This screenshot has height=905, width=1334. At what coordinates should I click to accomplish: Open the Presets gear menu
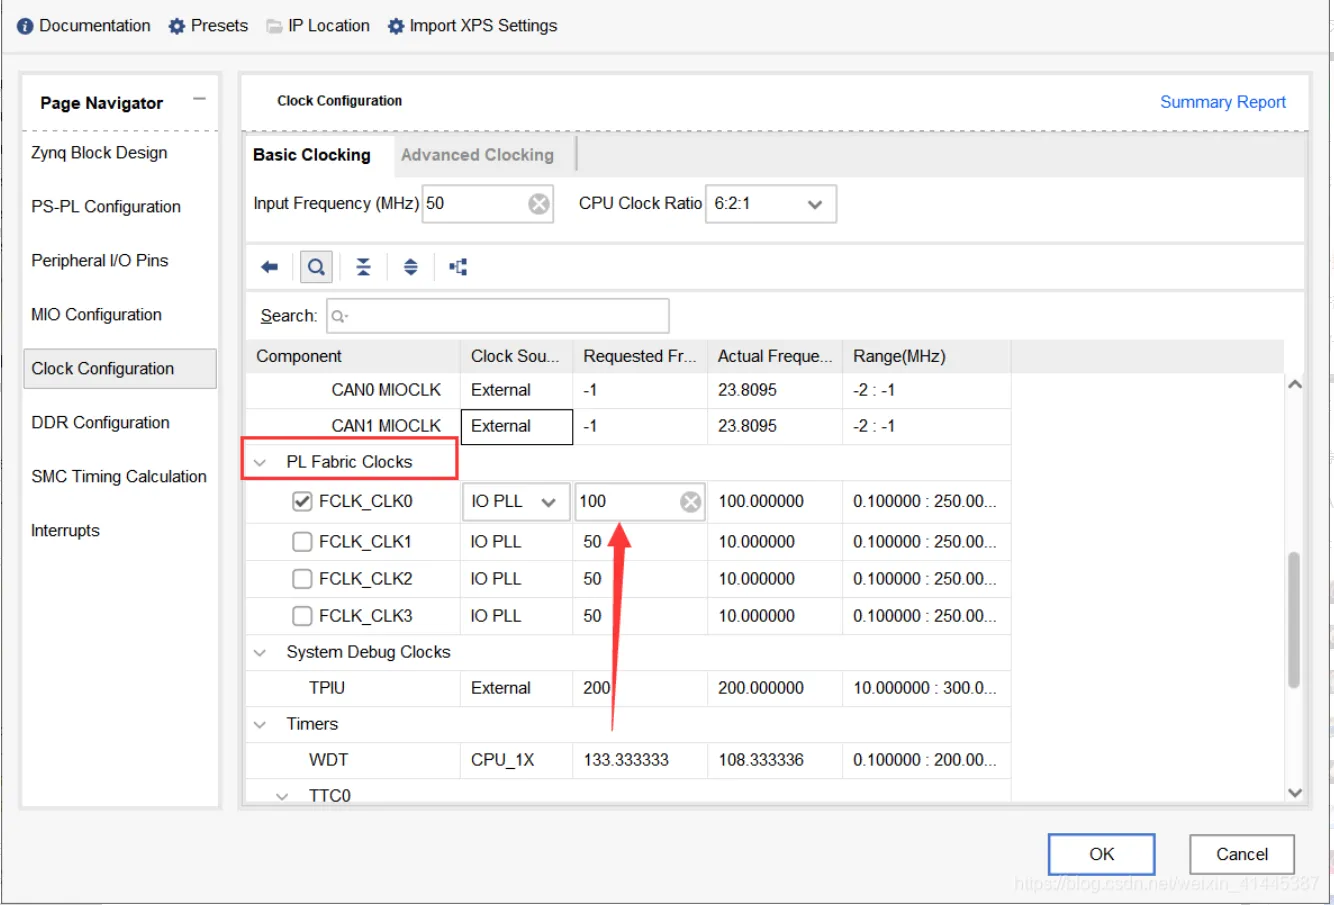208,26
